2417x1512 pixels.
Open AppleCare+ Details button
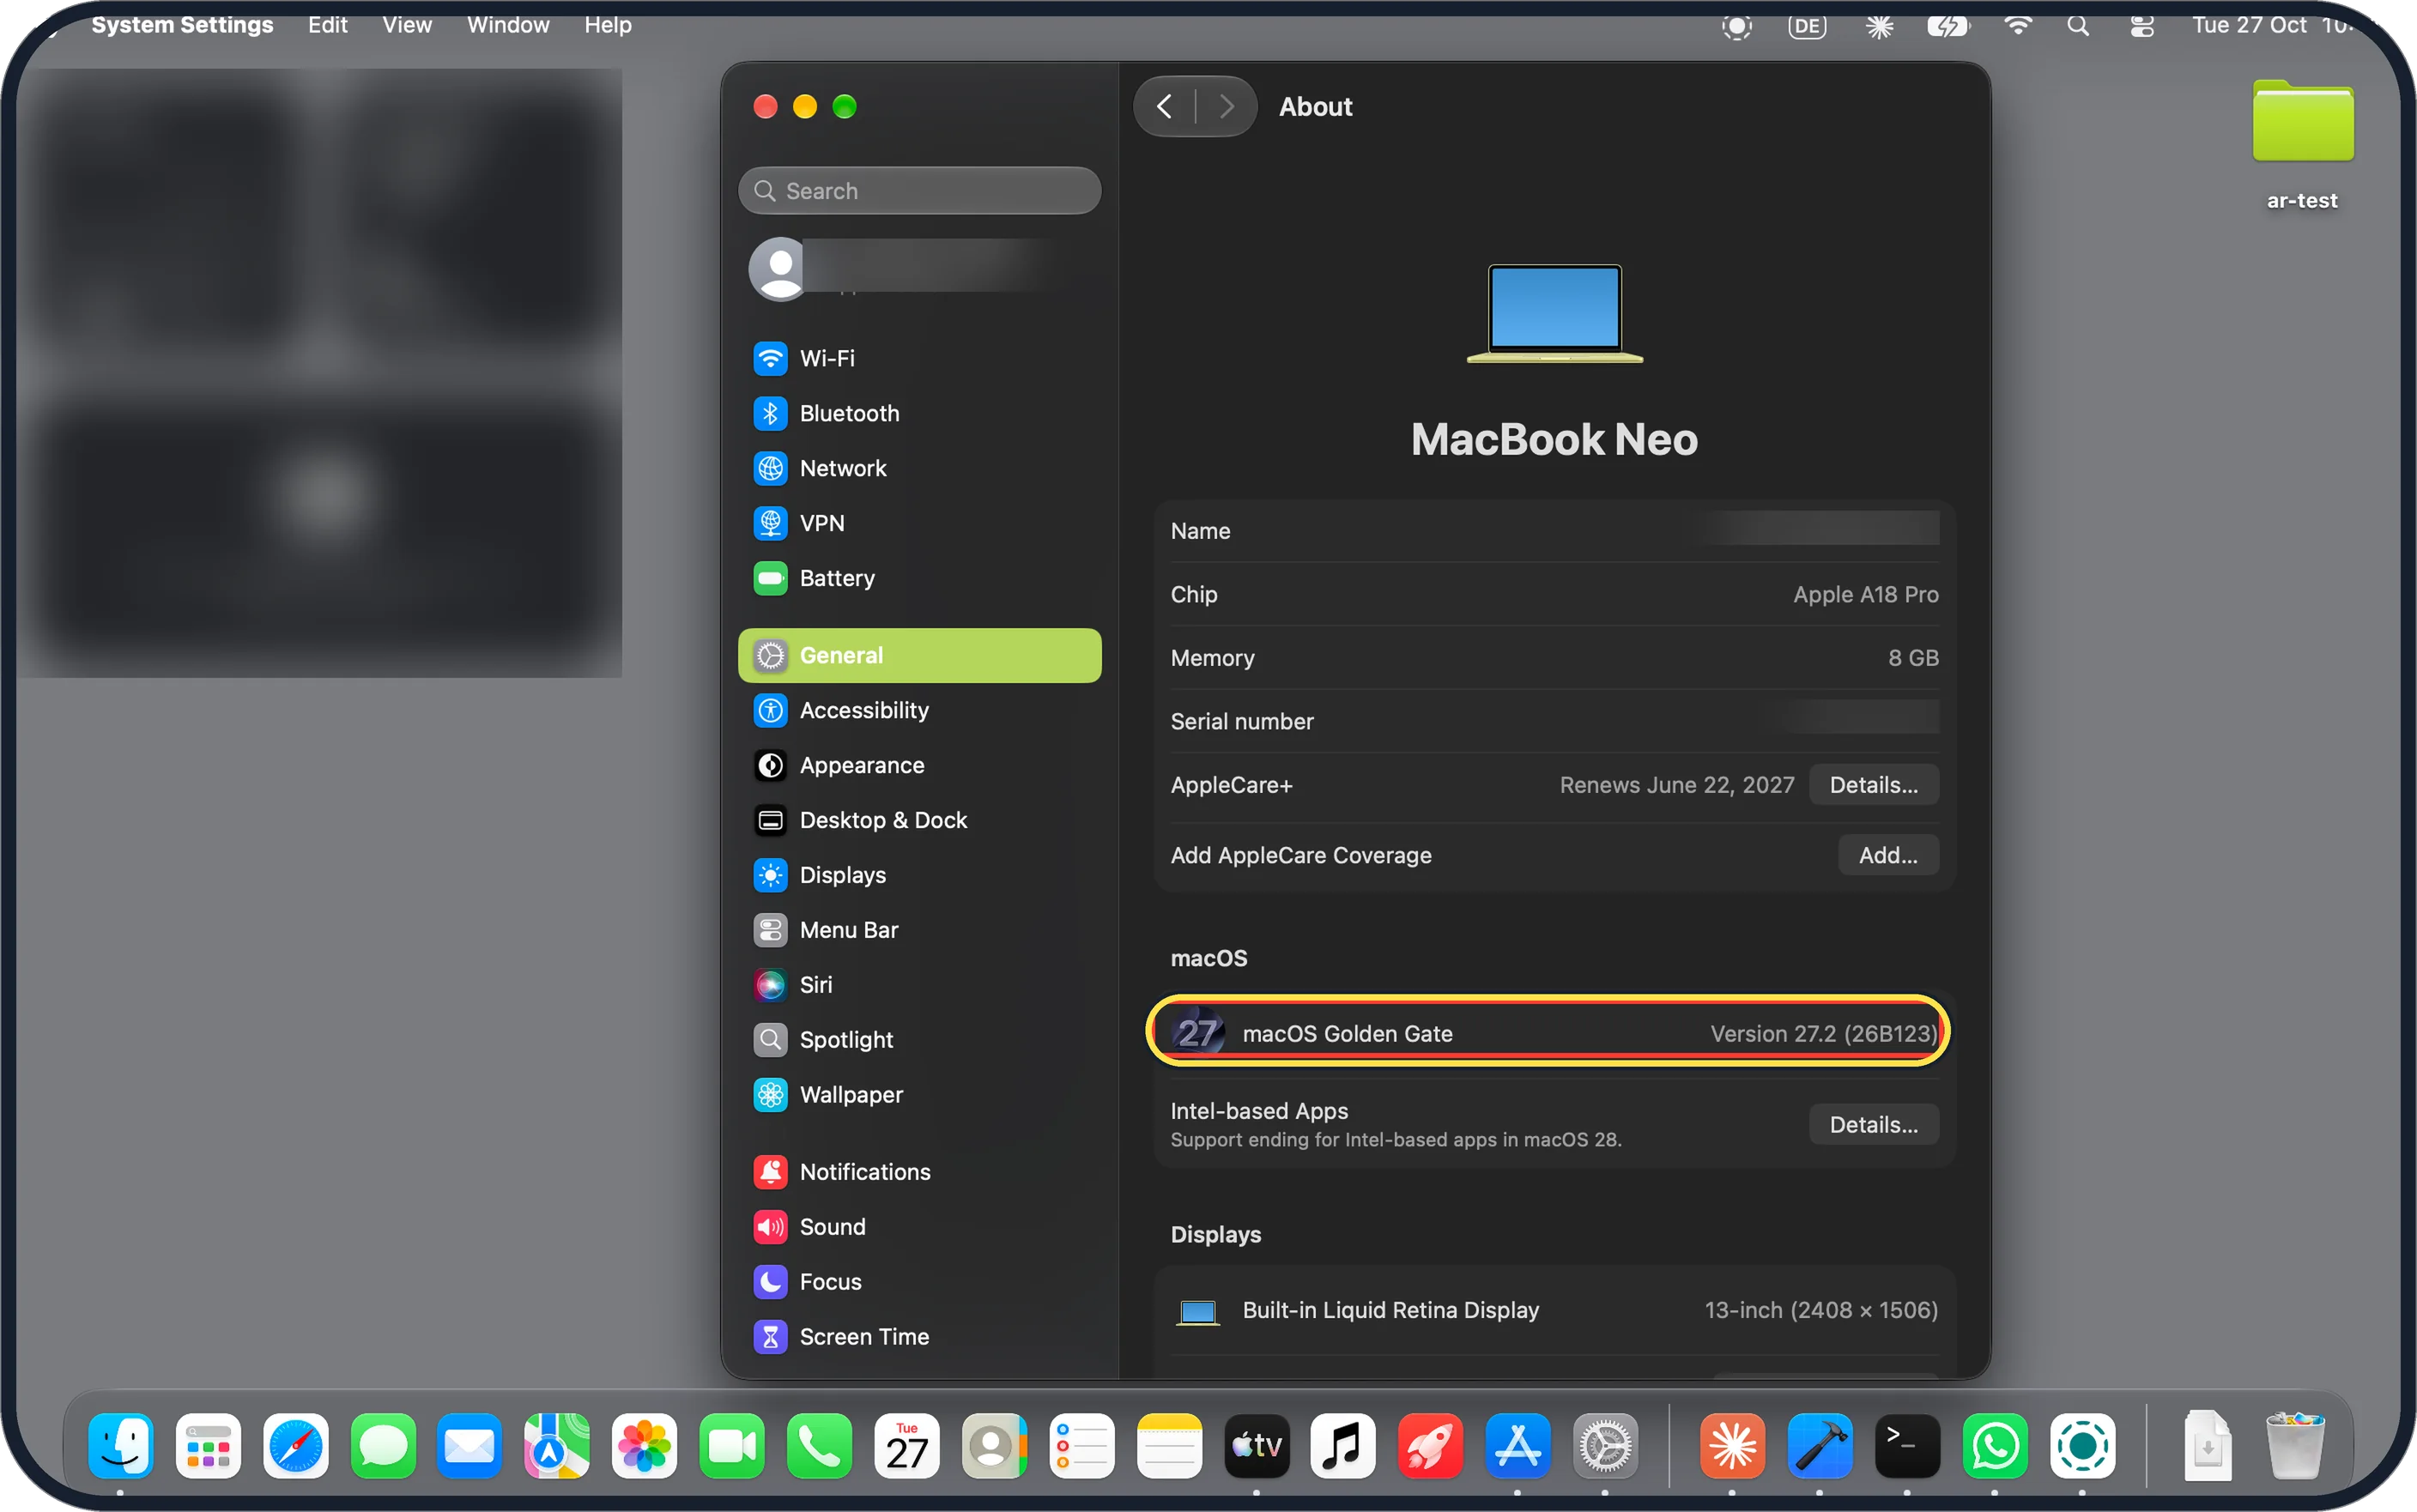(1873, 785)
